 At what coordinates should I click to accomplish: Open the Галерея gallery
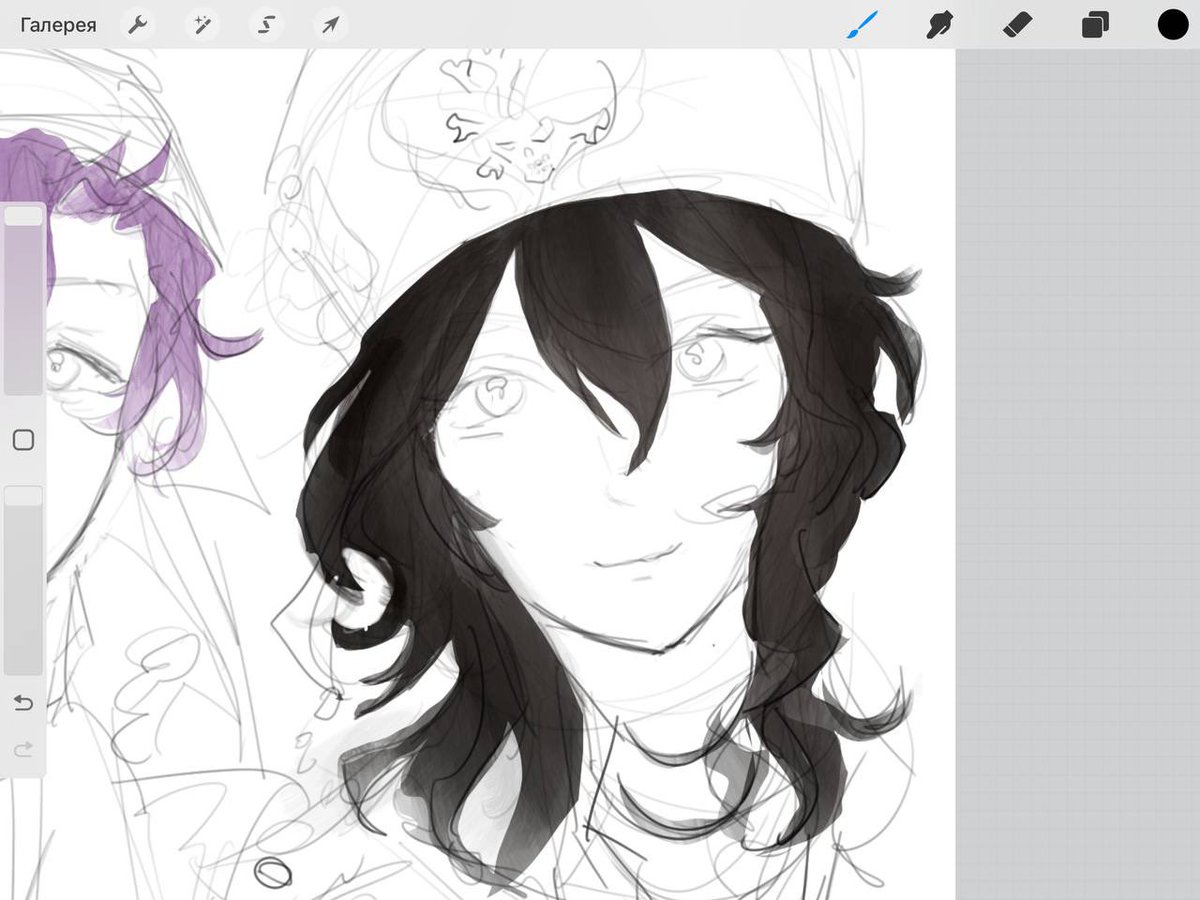tap(58, 25)
